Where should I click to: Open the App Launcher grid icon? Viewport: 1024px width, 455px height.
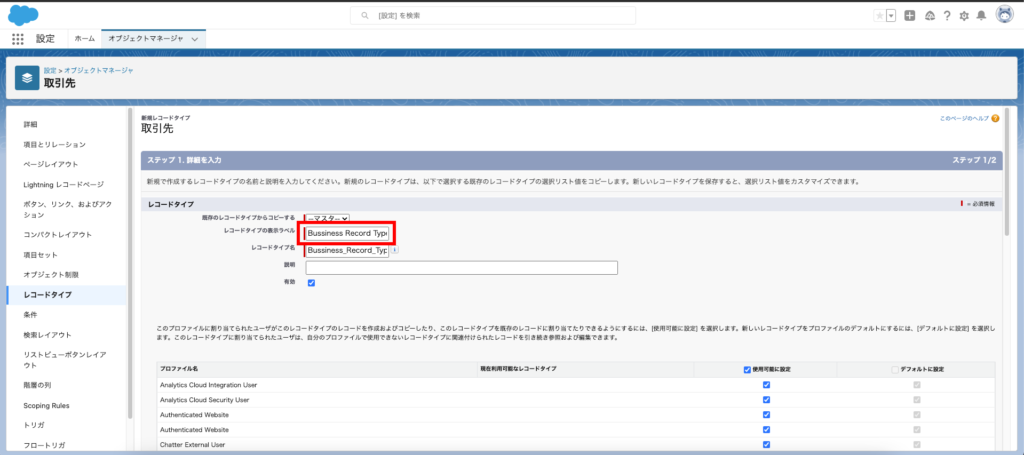pyautogui.click(x=17, y=38)
